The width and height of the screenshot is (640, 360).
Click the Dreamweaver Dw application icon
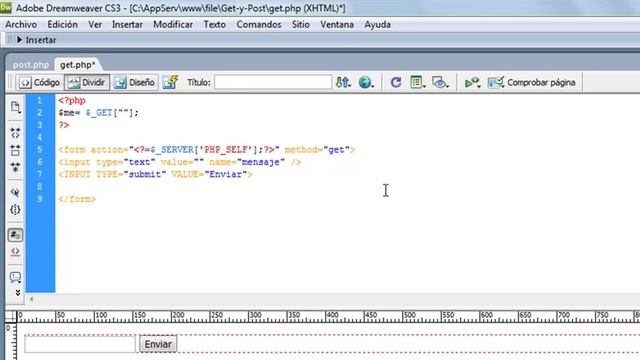pyautogui.click(x=6, y=8)
